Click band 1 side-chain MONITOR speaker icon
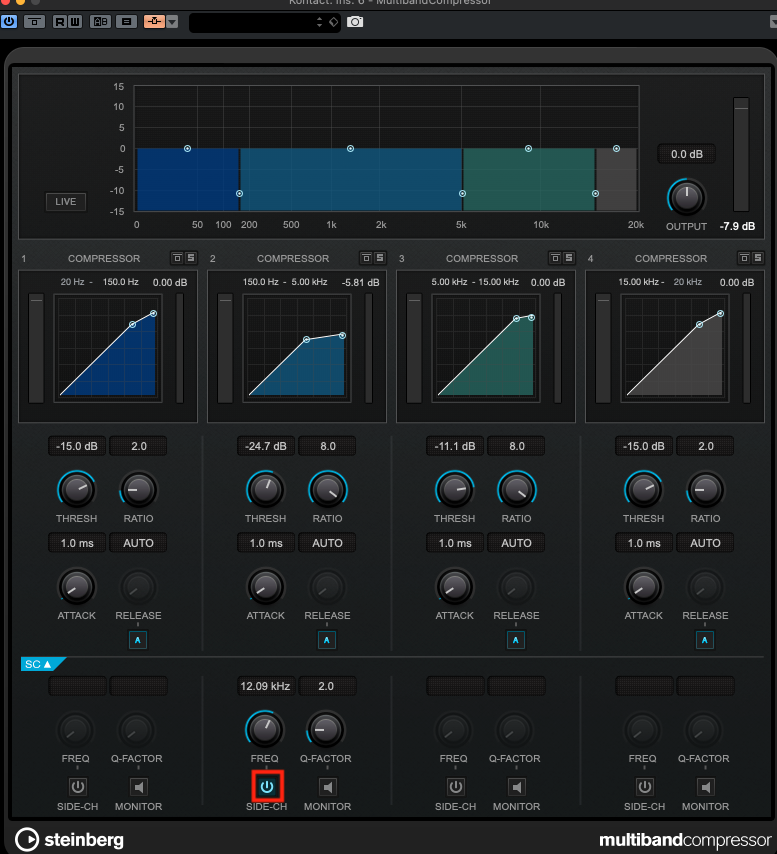 point(138,787)
